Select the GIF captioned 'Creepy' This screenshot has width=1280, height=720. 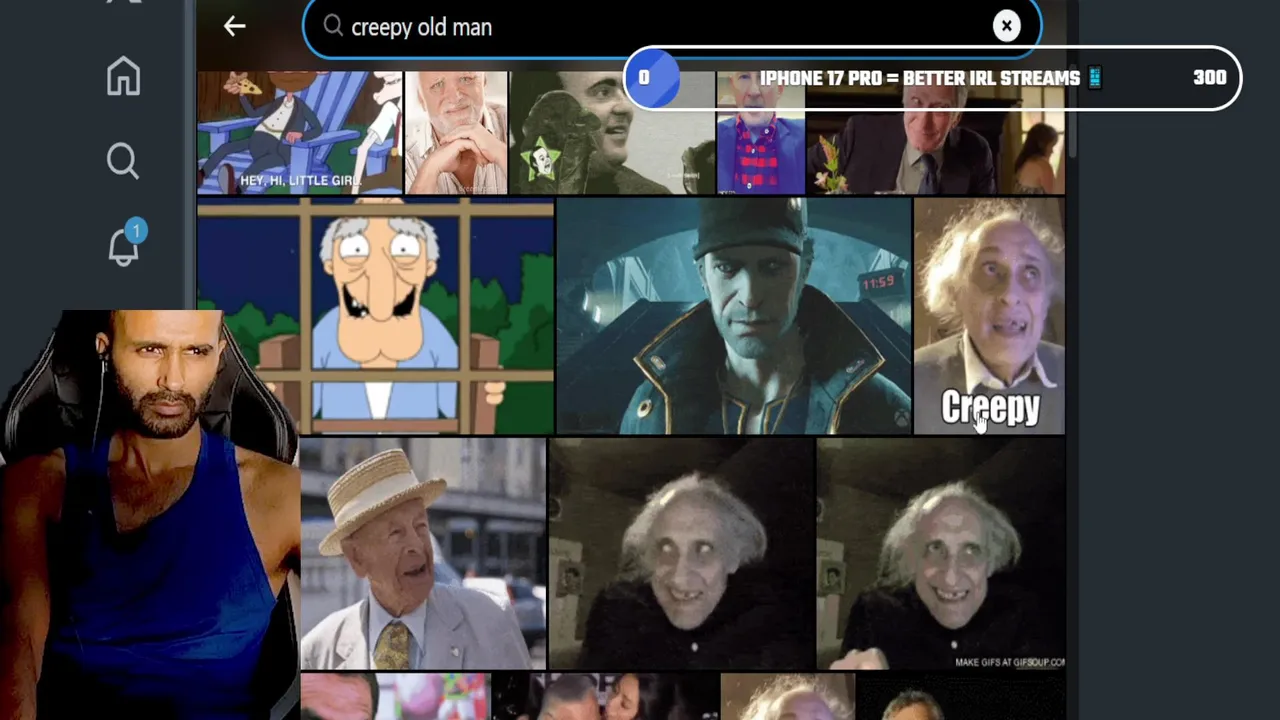(x=989, y=316)
